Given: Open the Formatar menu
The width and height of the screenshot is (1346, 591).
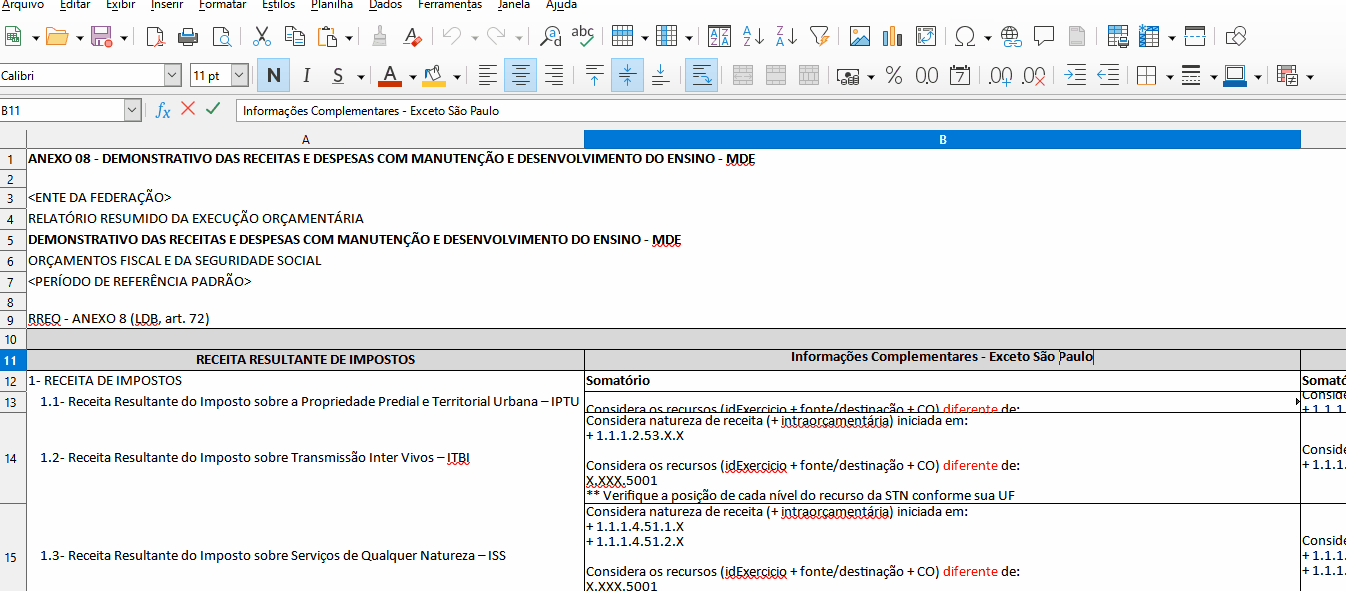Looking at the screenshot, I should point(222,5).
